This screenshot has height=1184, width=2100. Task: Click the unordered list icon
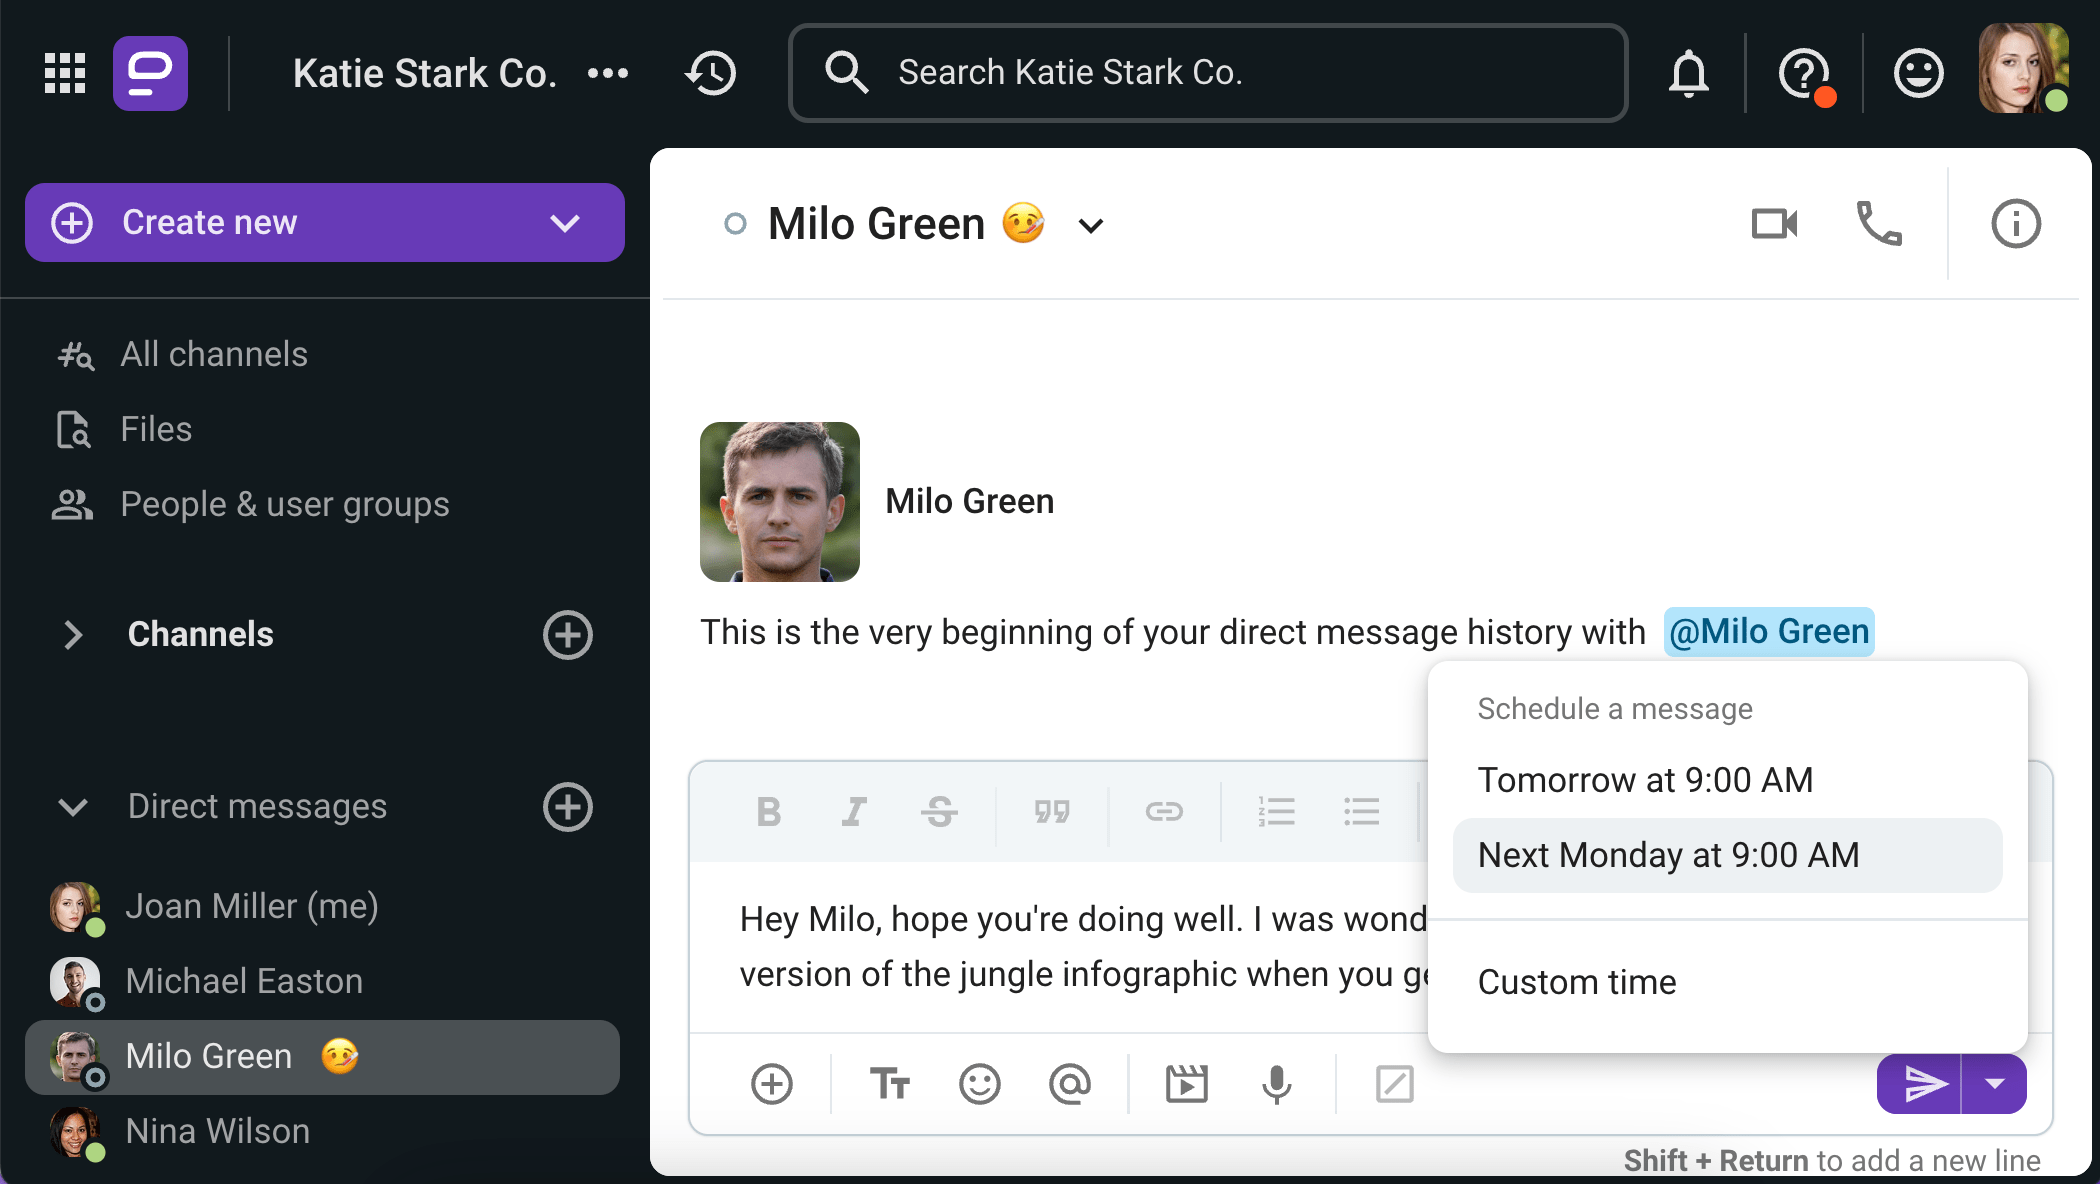coord(1362,810)
